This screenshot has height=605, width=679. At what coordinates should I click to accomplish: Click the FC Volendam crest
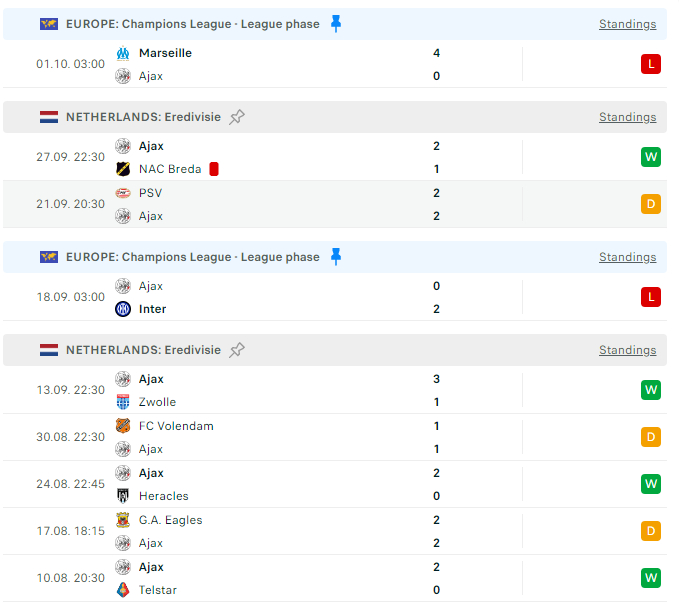click(123, 426)
